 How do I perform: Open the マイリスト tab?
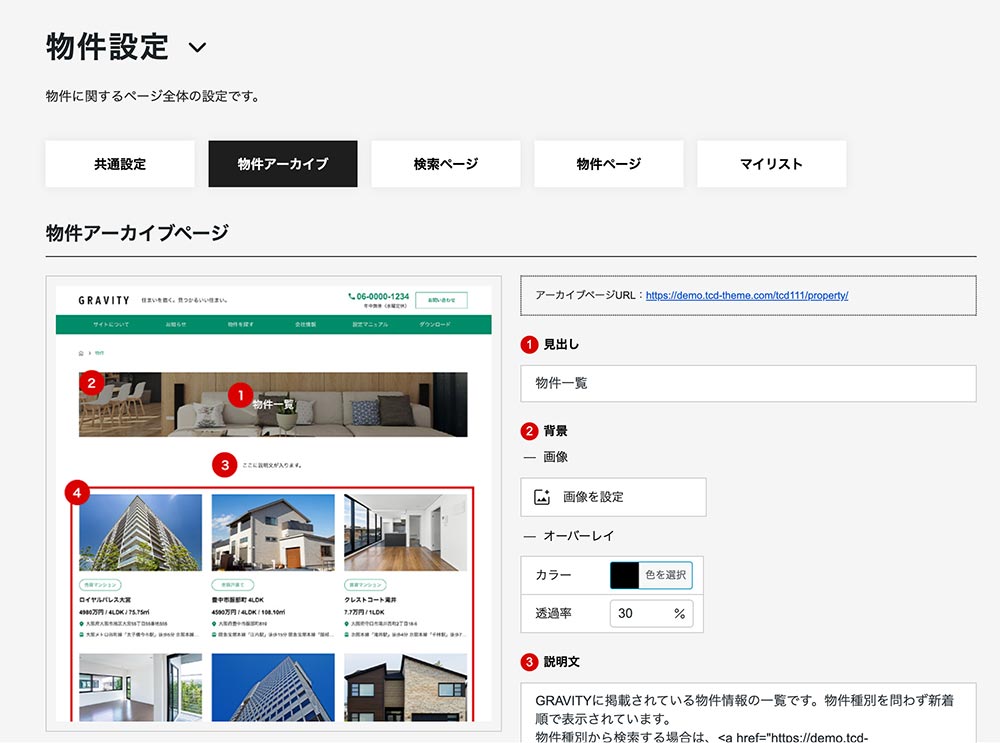coord(771,164)
